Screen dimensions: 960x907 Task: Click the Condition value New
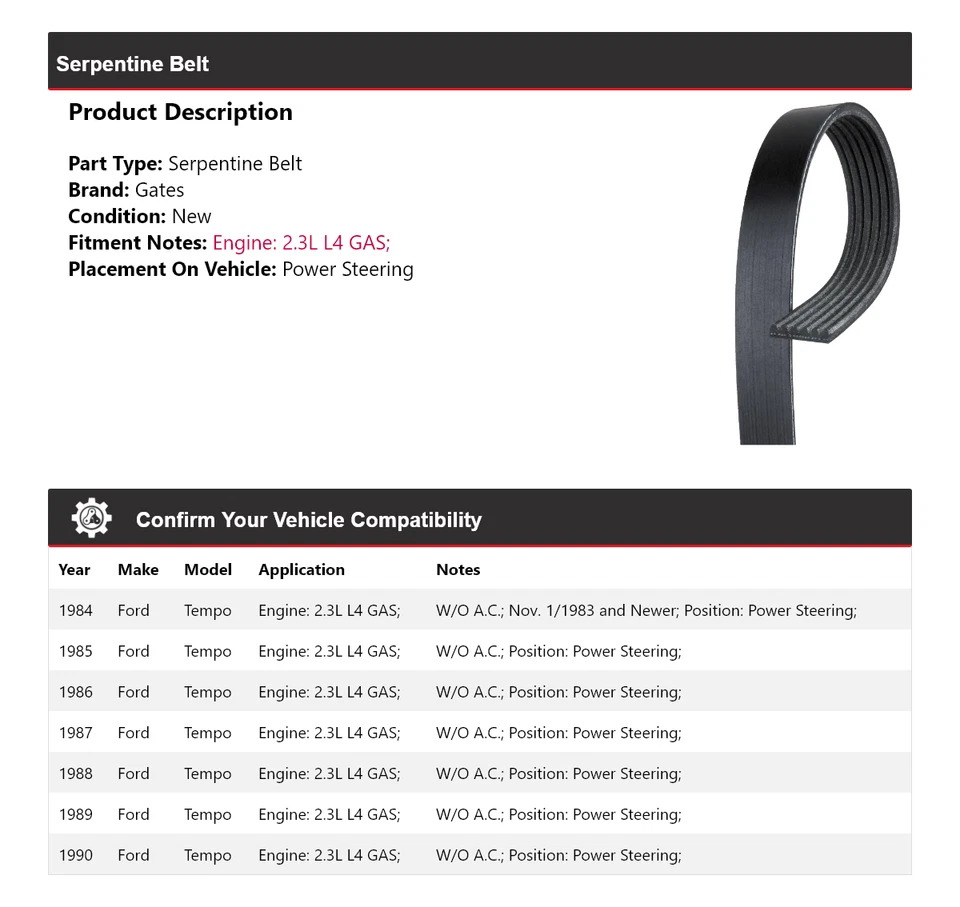tap(191, 216)
